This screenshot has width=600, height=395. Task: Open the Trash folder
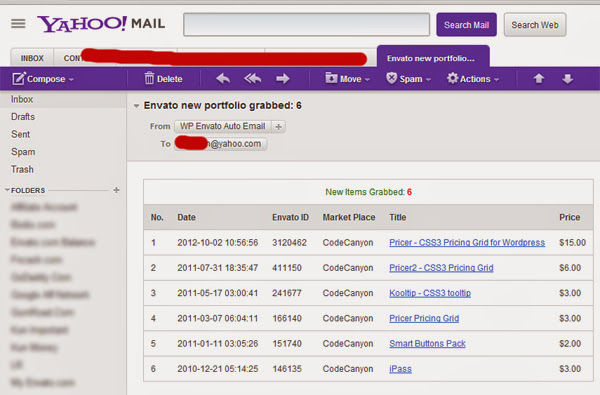(22, 169)
